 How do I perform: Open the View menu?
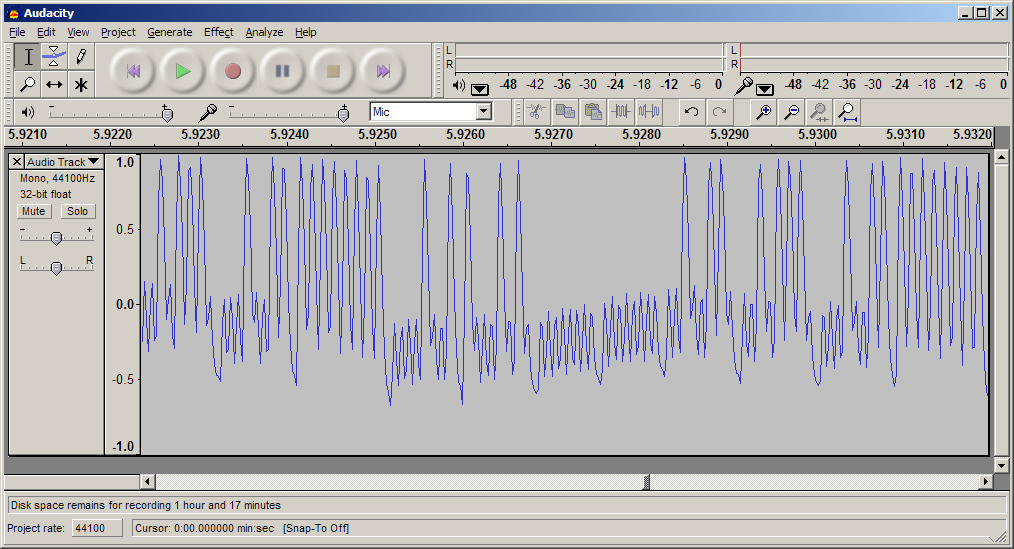78,32
